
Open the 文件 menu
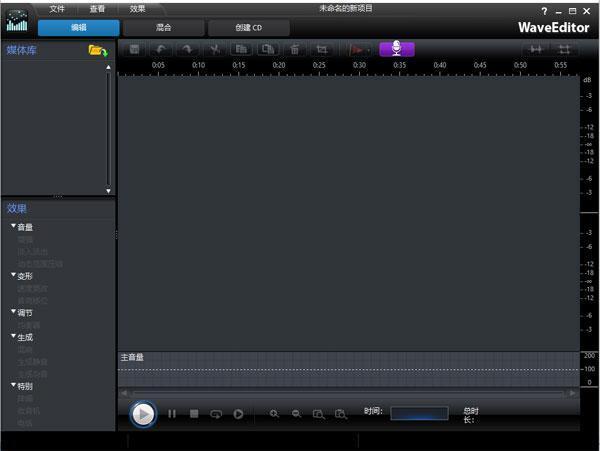(57, 8)
